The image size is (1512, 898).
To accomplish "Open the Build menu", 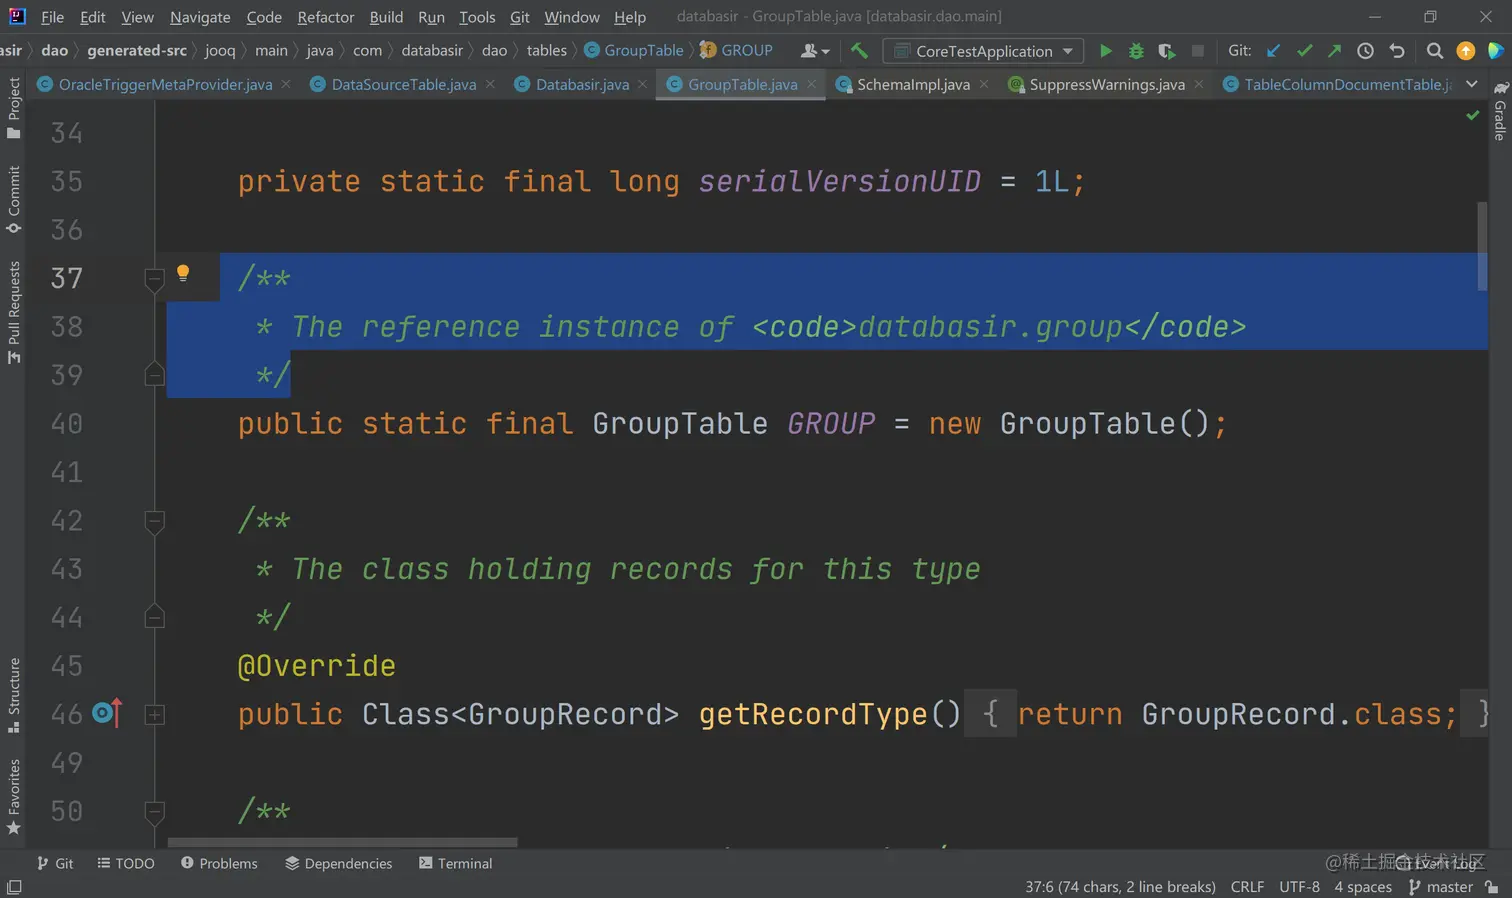I will pos(386,17).
